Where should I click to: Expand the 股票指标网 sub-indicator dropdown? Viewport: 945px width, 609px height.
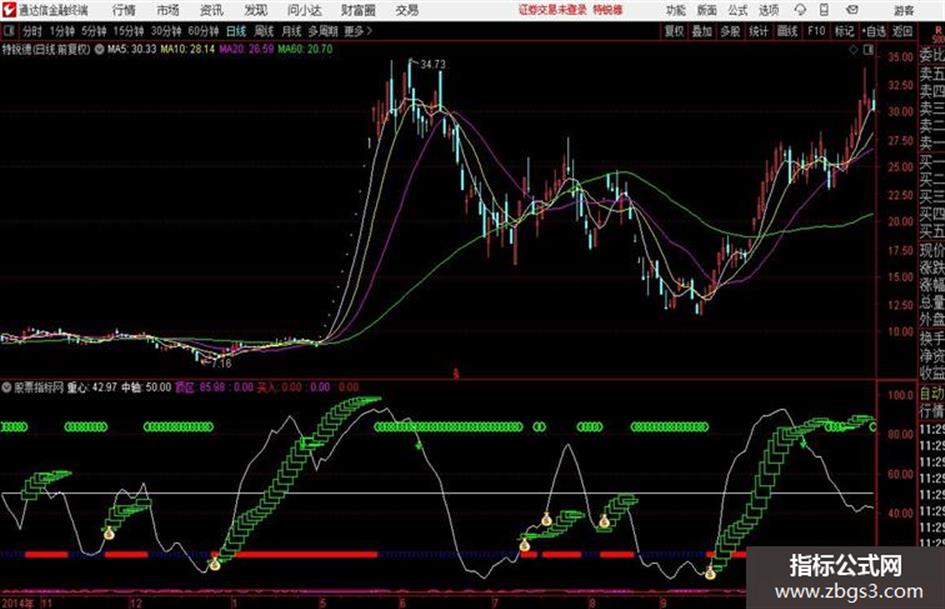click(7, 387)
